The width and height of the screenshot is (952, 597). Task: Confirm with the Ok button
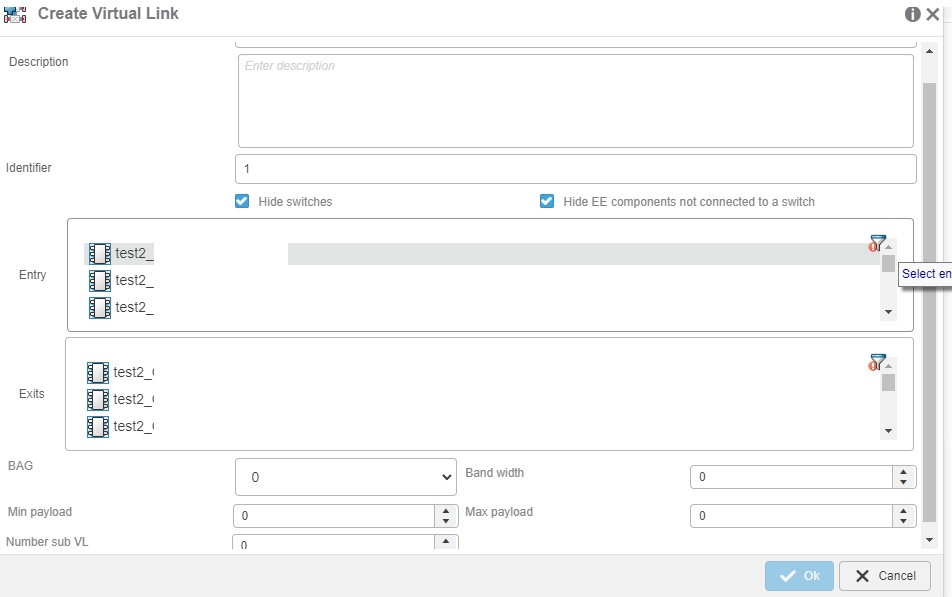(799, 576)
